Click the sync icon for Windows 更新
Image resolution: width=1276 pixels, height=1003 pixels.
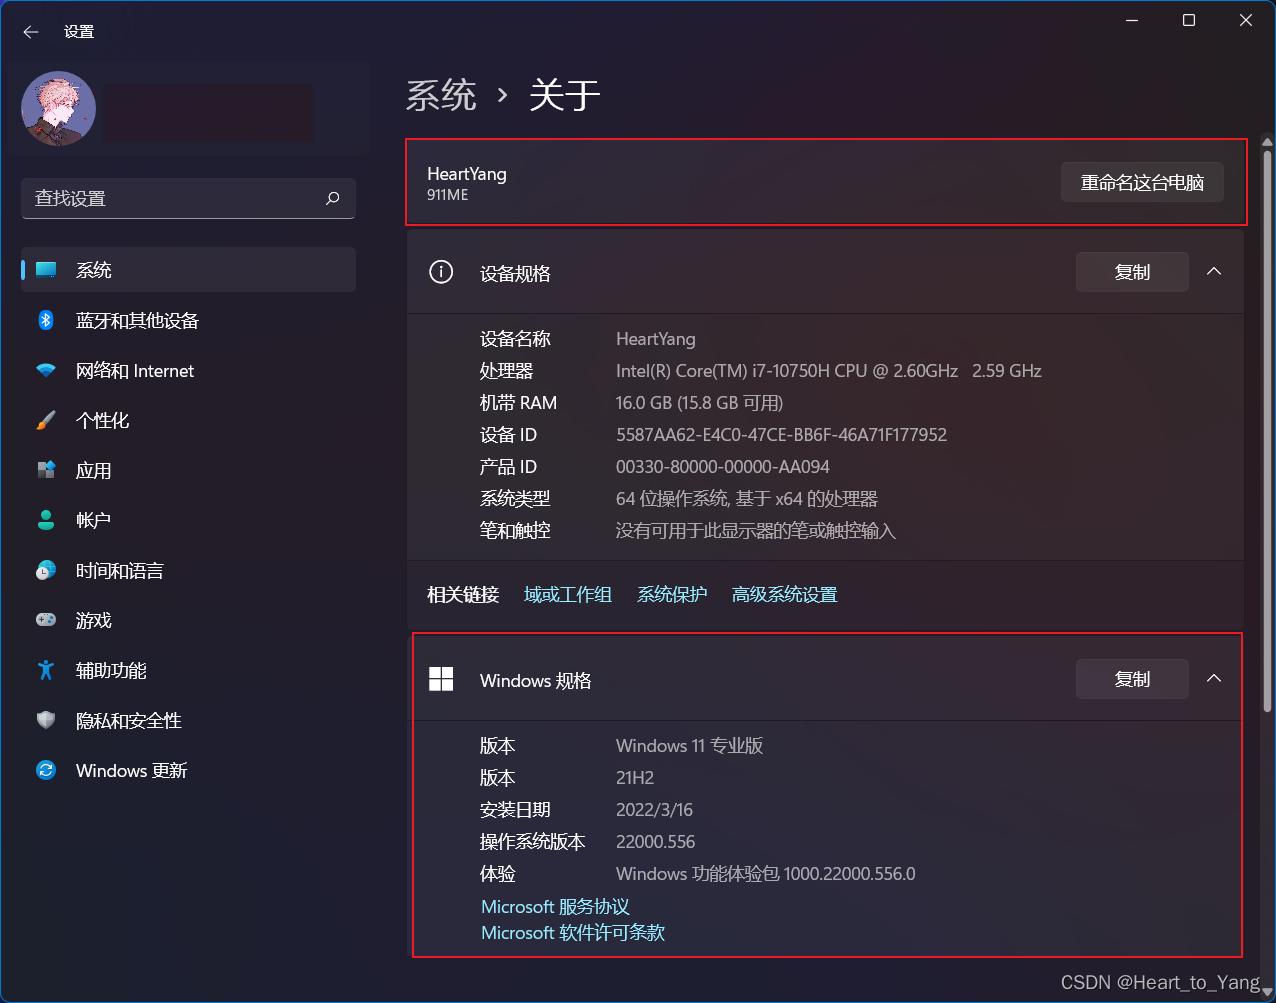coord(46,770)
